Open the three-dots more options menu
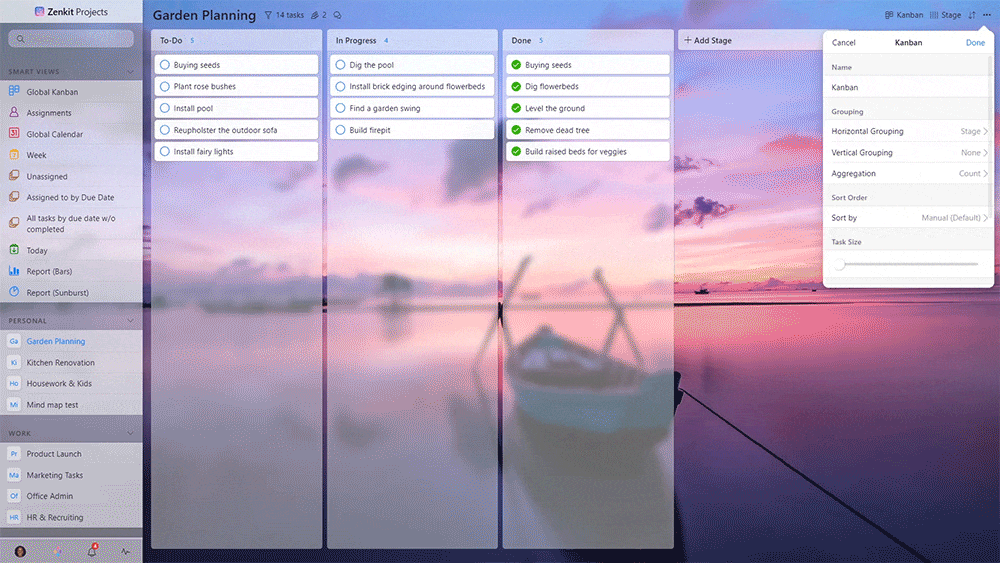Screen dimensions: 1000x563 point(987,15)
